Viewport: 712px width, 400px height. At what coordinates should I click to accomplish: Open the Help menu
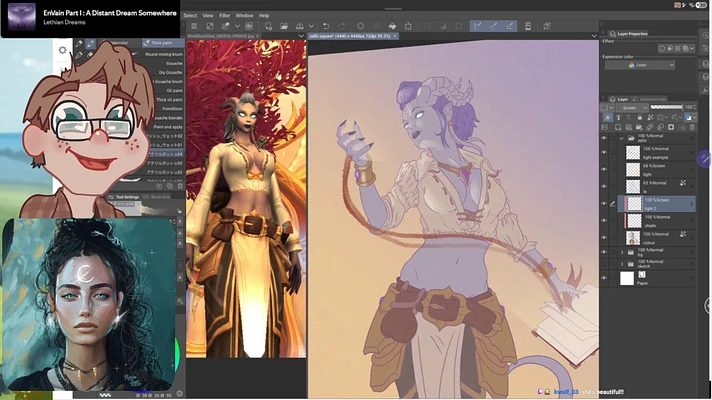(264, 15)
